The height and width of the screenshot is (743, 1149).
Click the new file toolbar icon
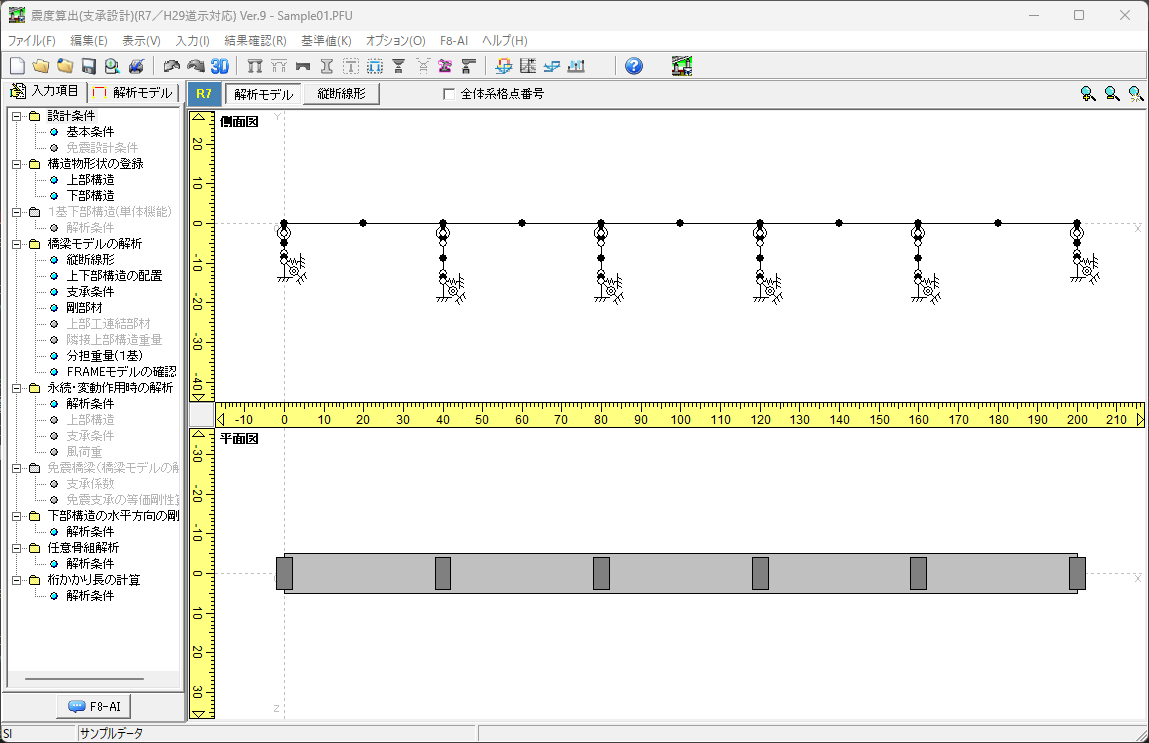point(17,66)
